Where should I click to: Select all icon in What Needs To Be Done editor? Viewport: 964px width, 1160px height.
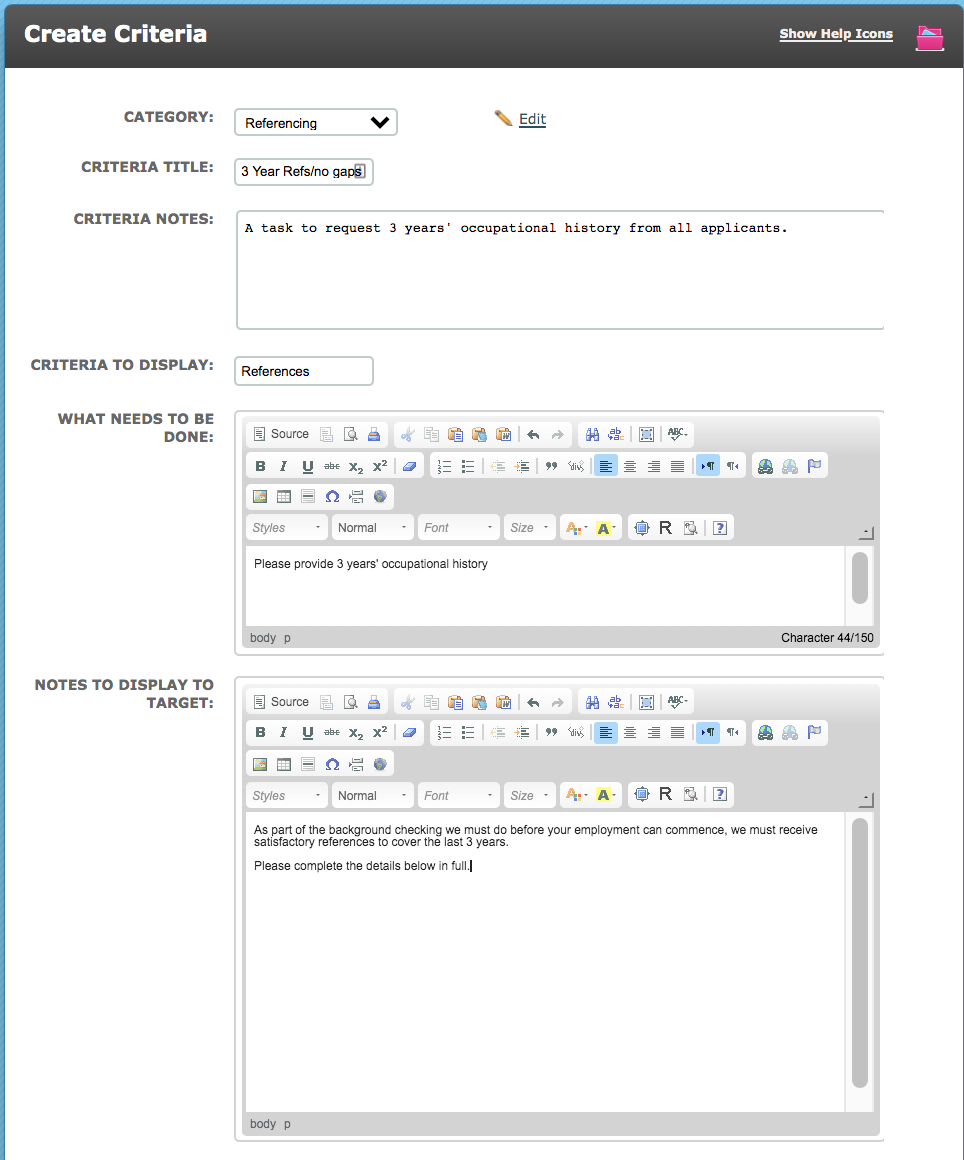(x=646, y=434)
